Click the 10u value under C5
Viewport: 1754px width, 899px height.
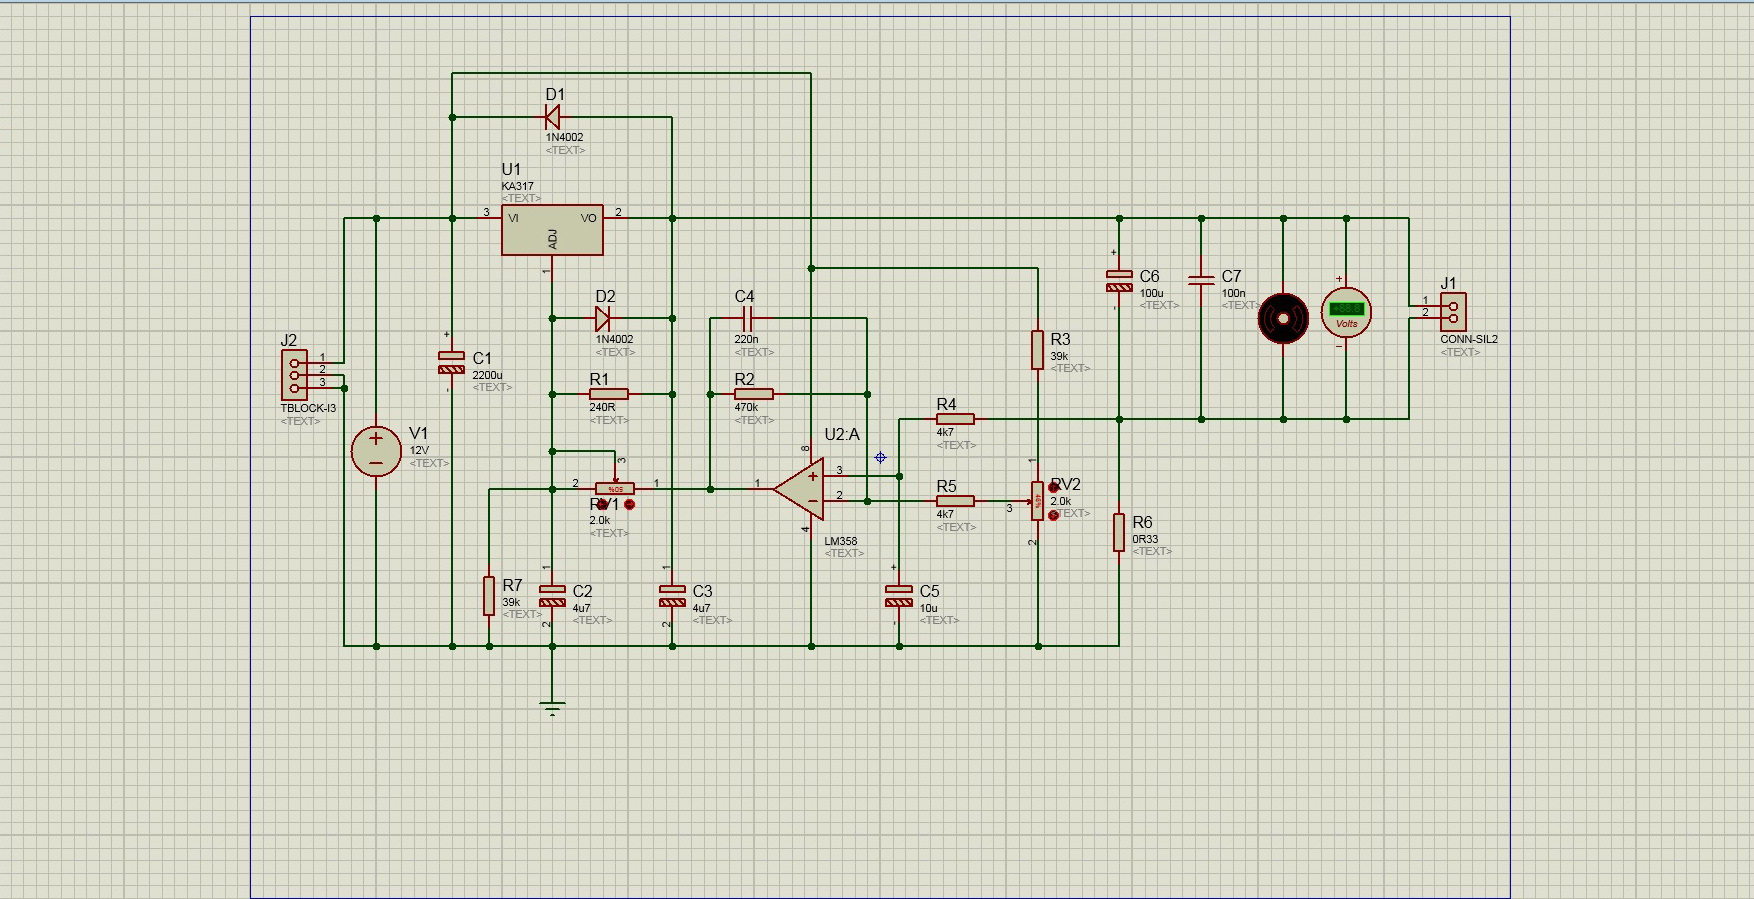pyautogui.click(x=929, y=608)
